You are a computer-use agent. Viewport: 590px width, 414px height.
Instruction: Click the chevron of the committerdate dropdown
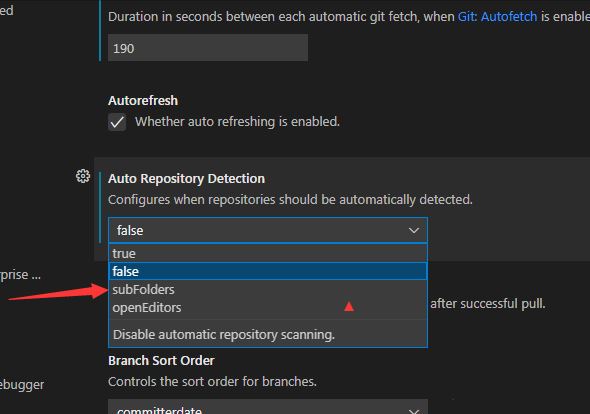[x=414, y=410]
